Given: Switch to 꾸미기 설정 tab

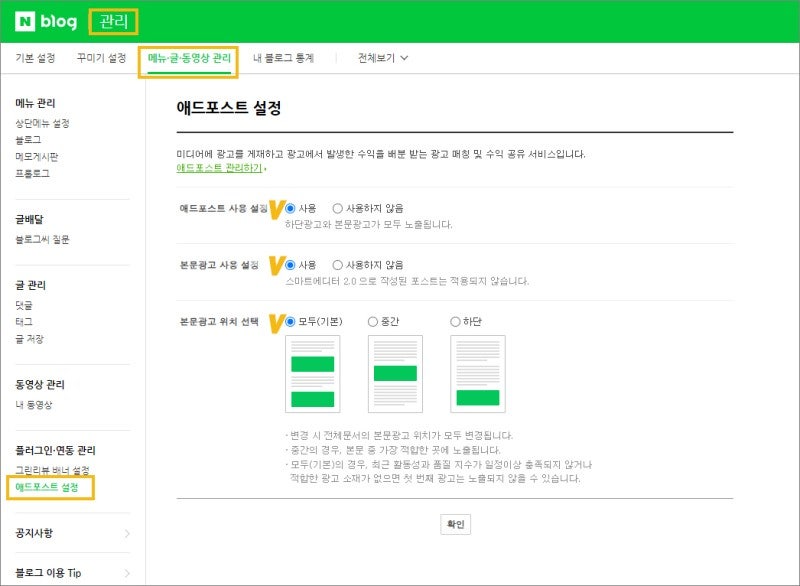Looking at the screenshot, I should click(x=101, y=58).
